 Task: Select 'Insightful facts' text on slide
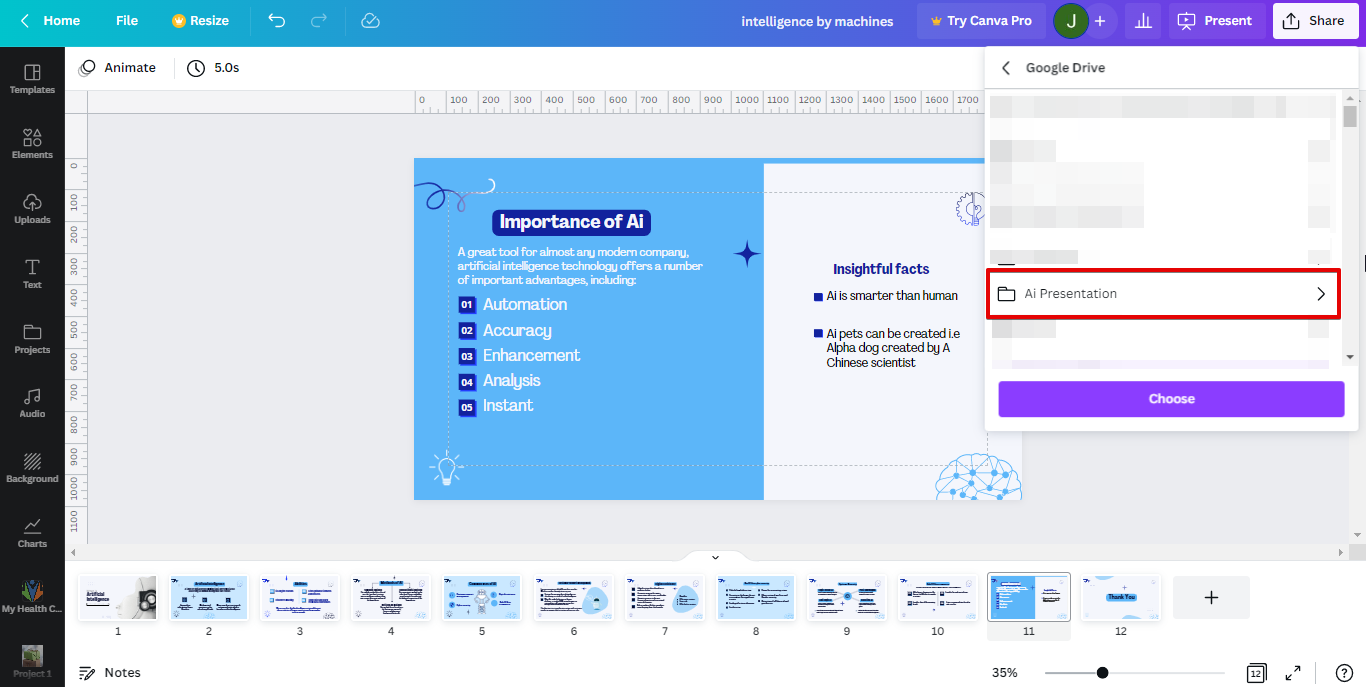(881, 269)
